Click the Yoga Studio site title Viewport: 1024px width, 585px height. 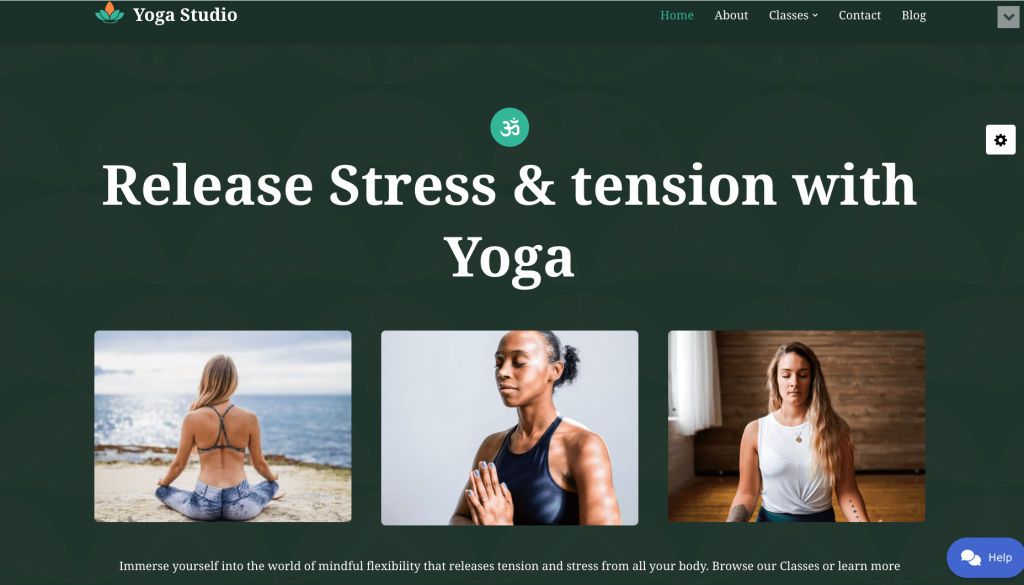tap(185, 14)
